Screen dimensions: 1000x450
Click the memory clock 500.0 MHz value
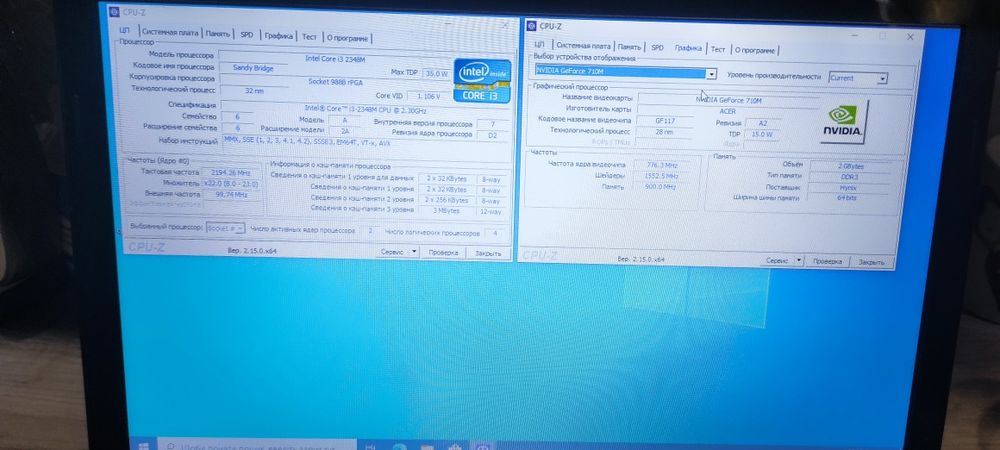[x=661, y=187]
